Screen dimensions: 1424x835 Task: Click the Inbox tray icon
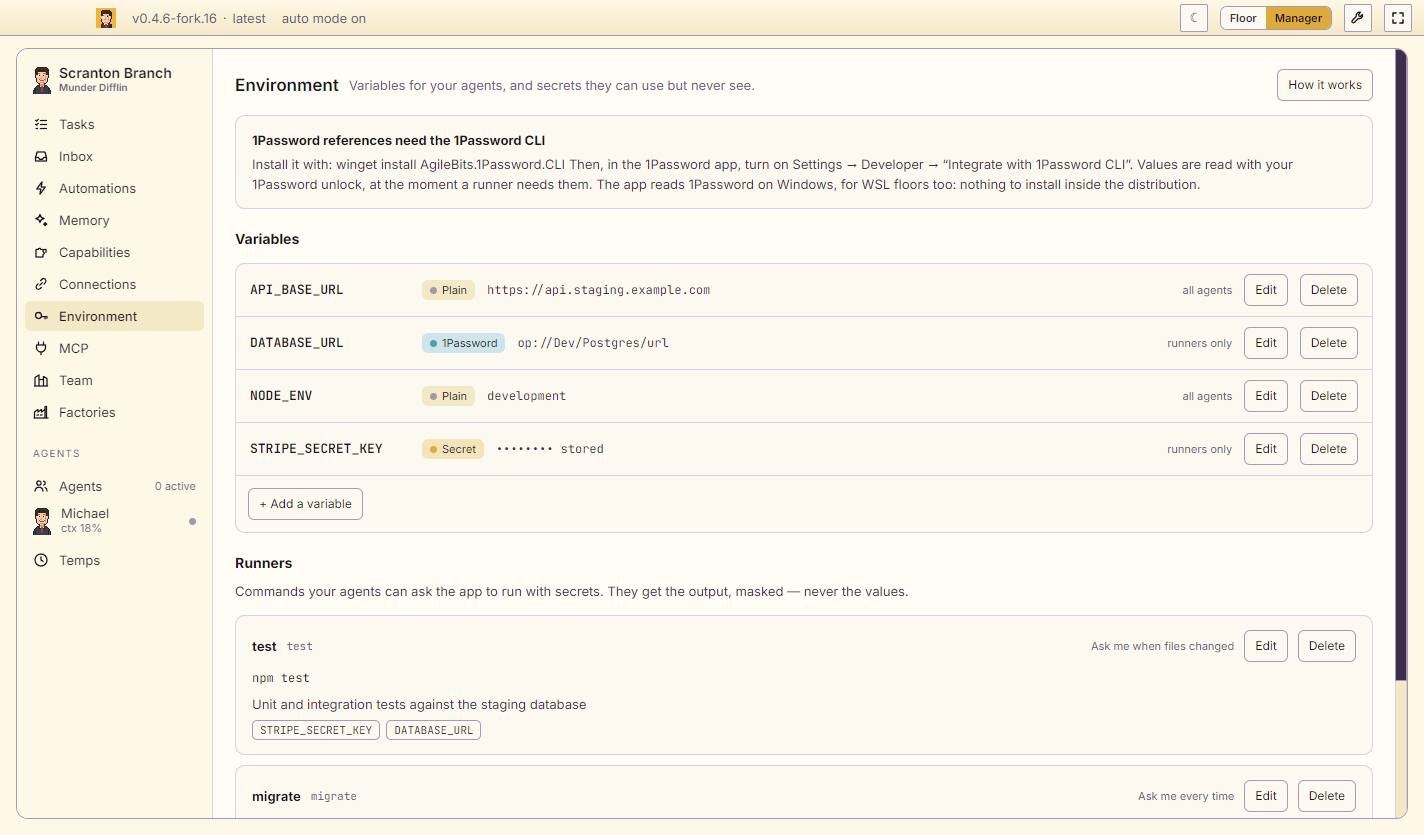(x=41, y=157)
